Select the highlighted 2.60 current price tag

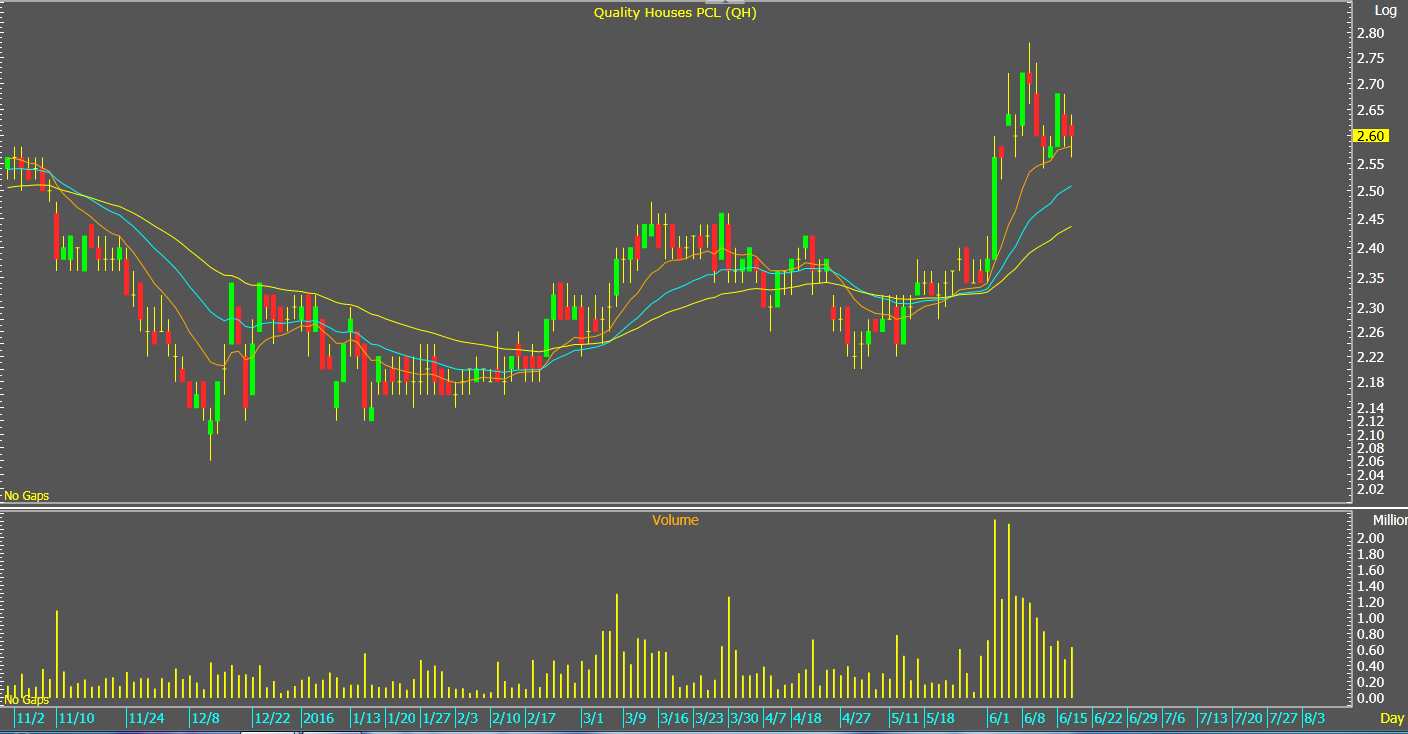pyautogui.click(x=1369, y=136)
